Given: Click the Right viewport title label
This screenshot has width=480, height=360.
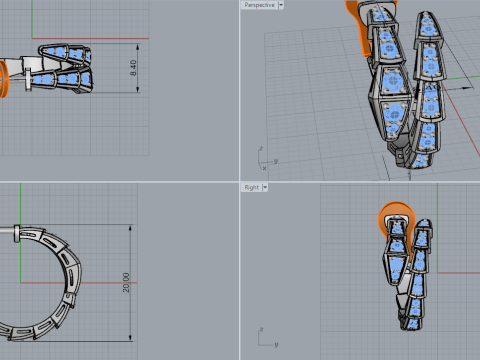Looking at the screenshot, I should point(251,187).
